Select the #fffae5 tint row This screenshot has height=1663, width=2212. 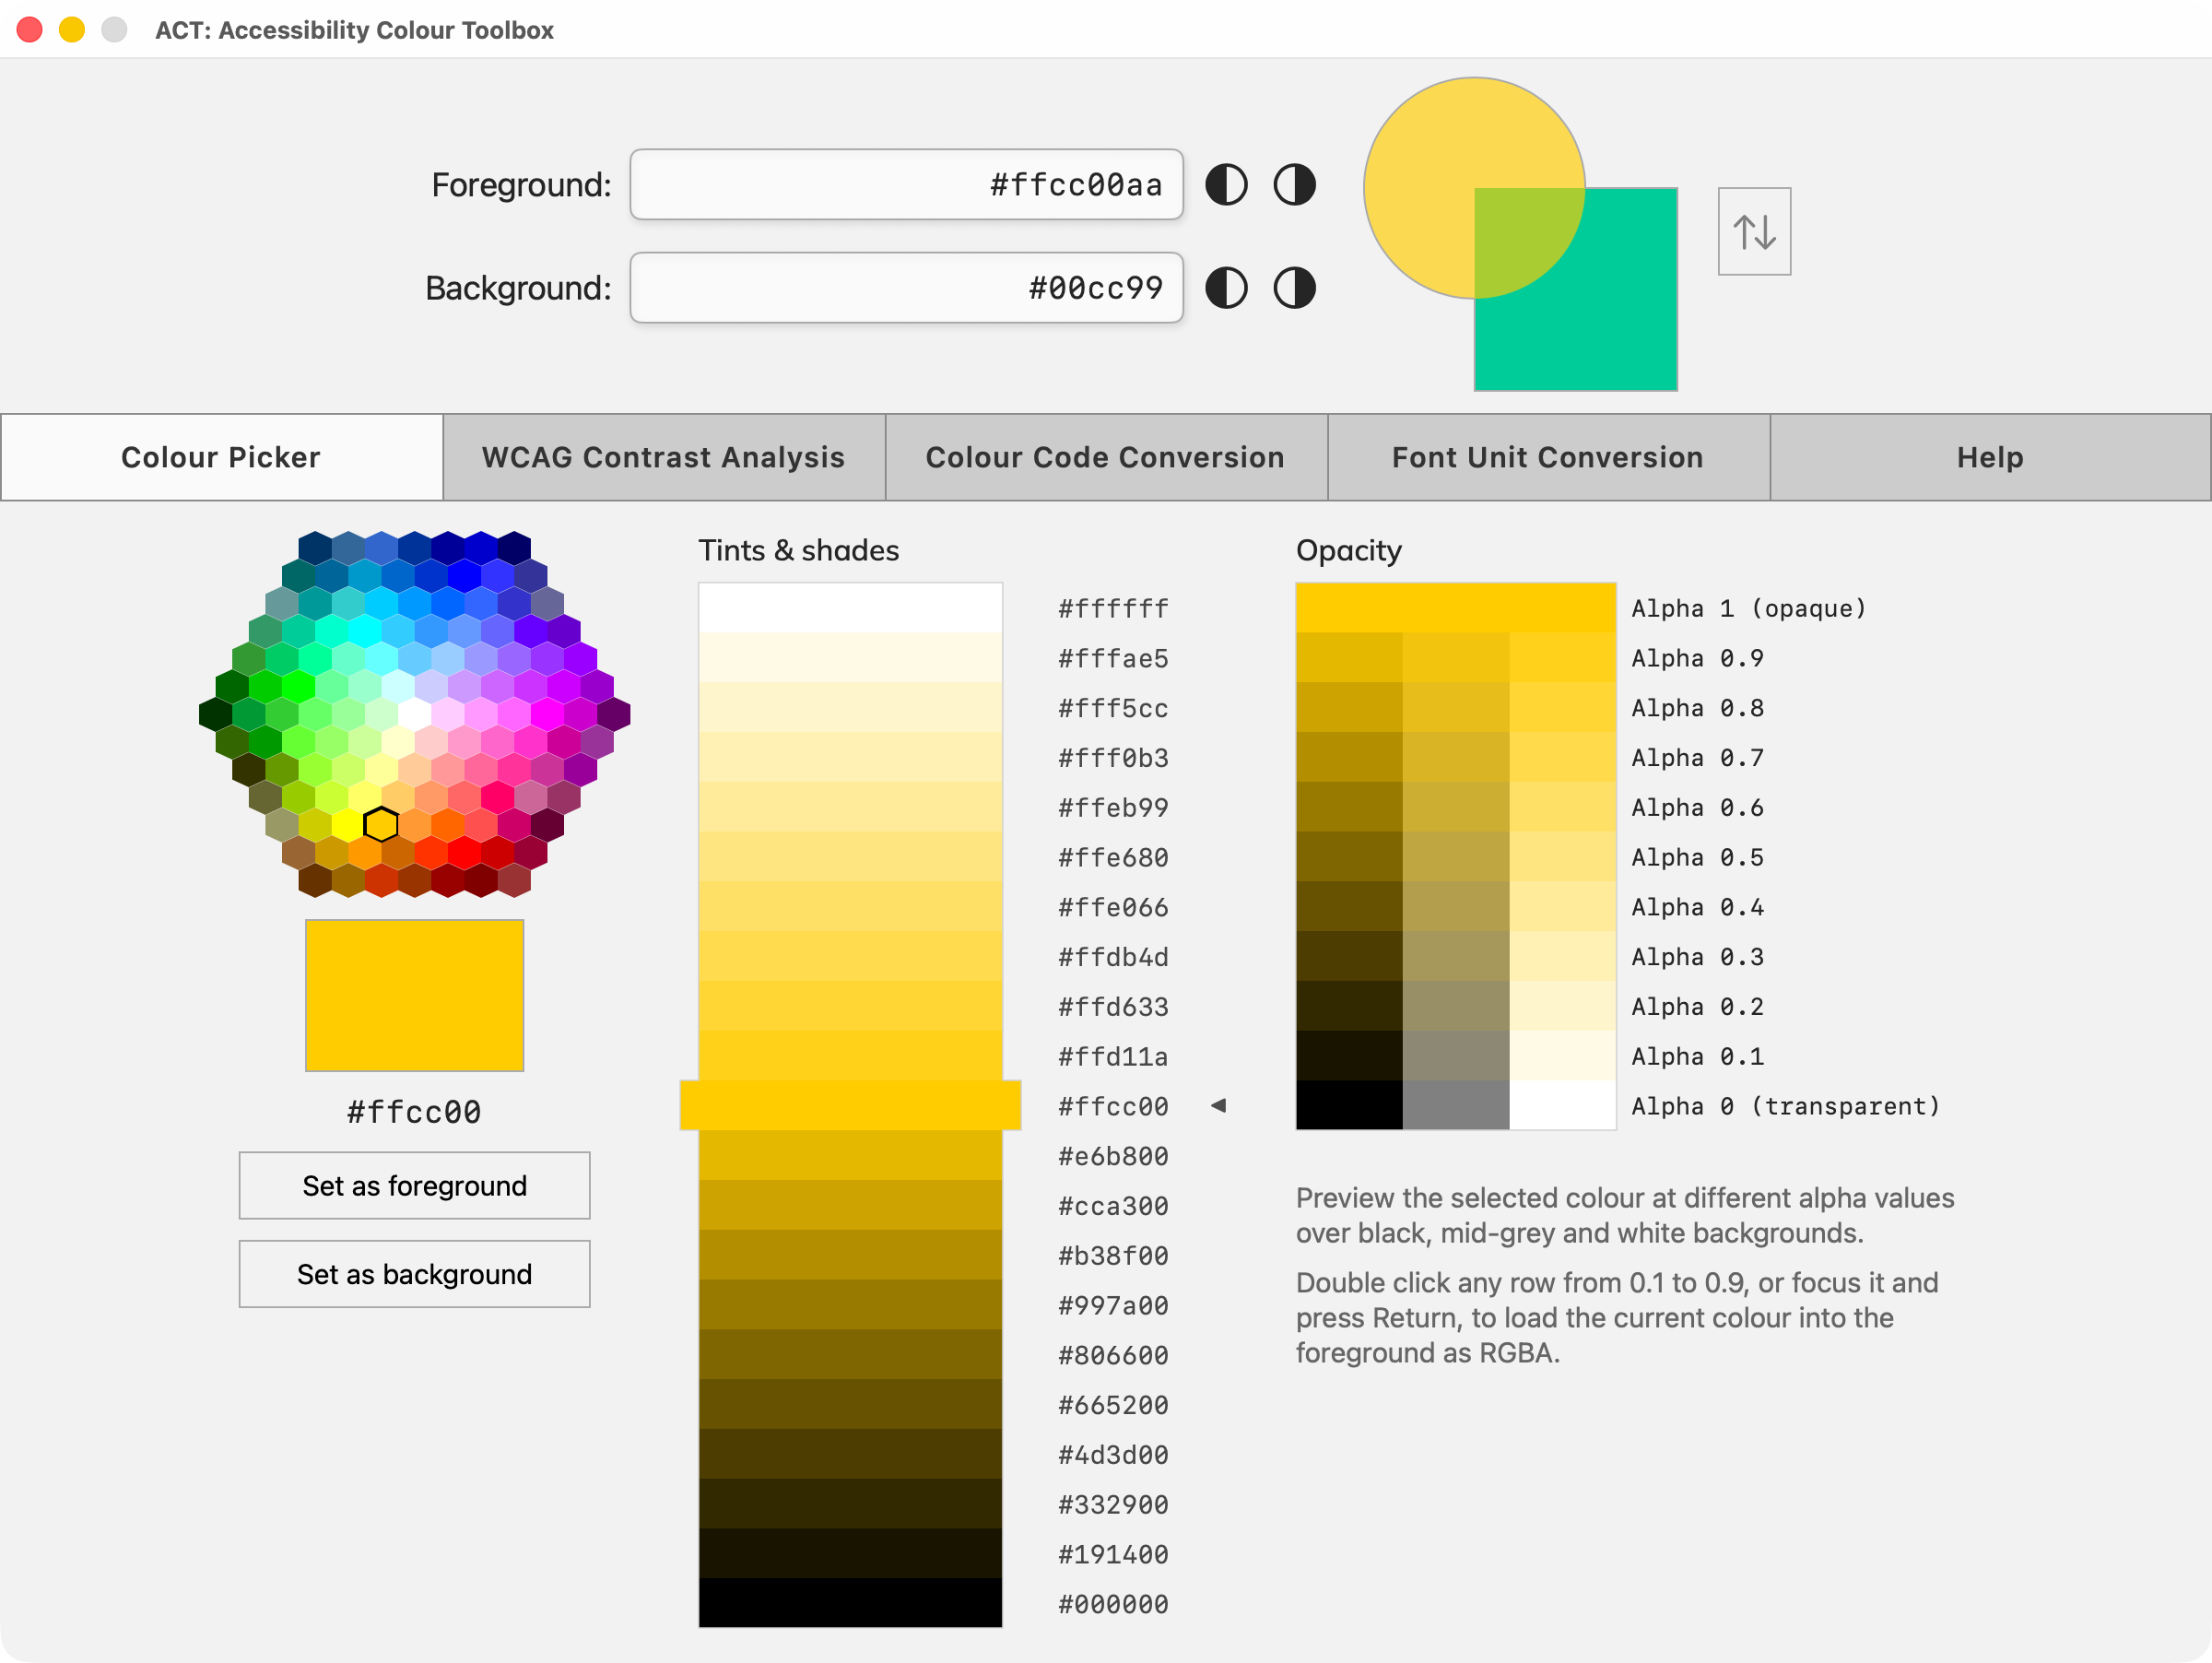[850, 658]
